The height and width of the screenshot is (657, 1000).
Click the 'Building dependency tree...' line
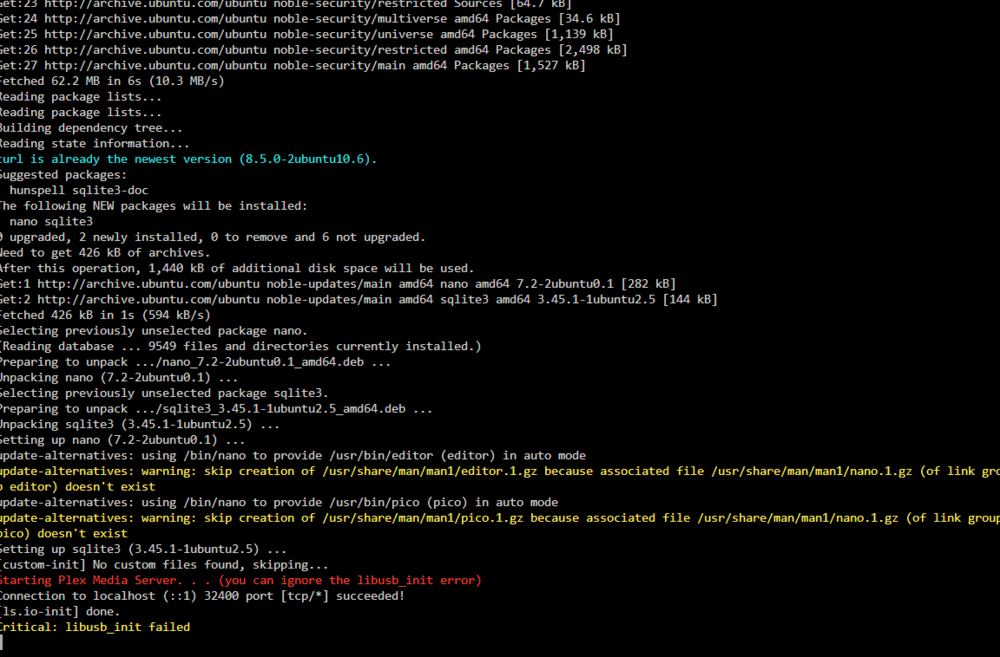coord(91,128)
